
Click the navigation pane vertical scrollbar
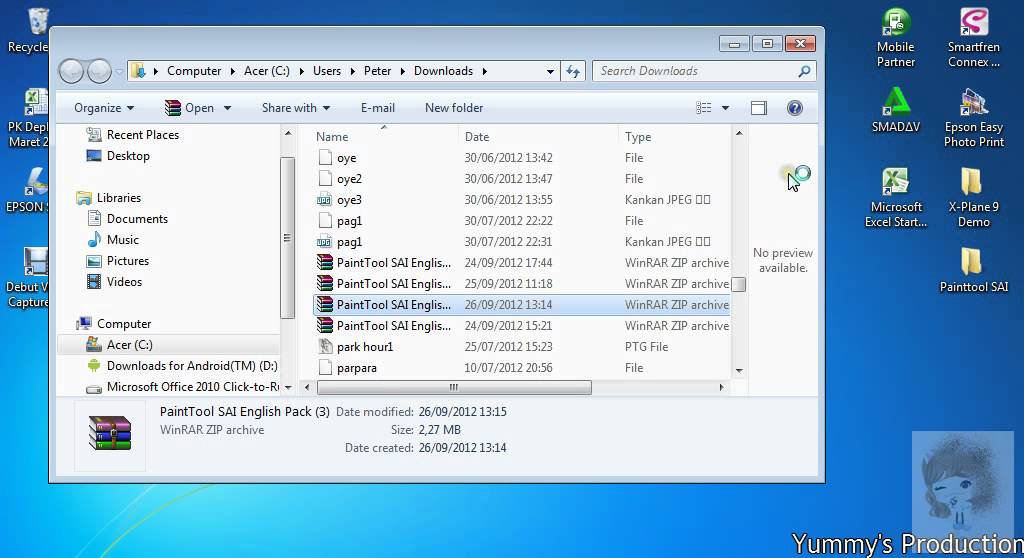pos(287,238)
